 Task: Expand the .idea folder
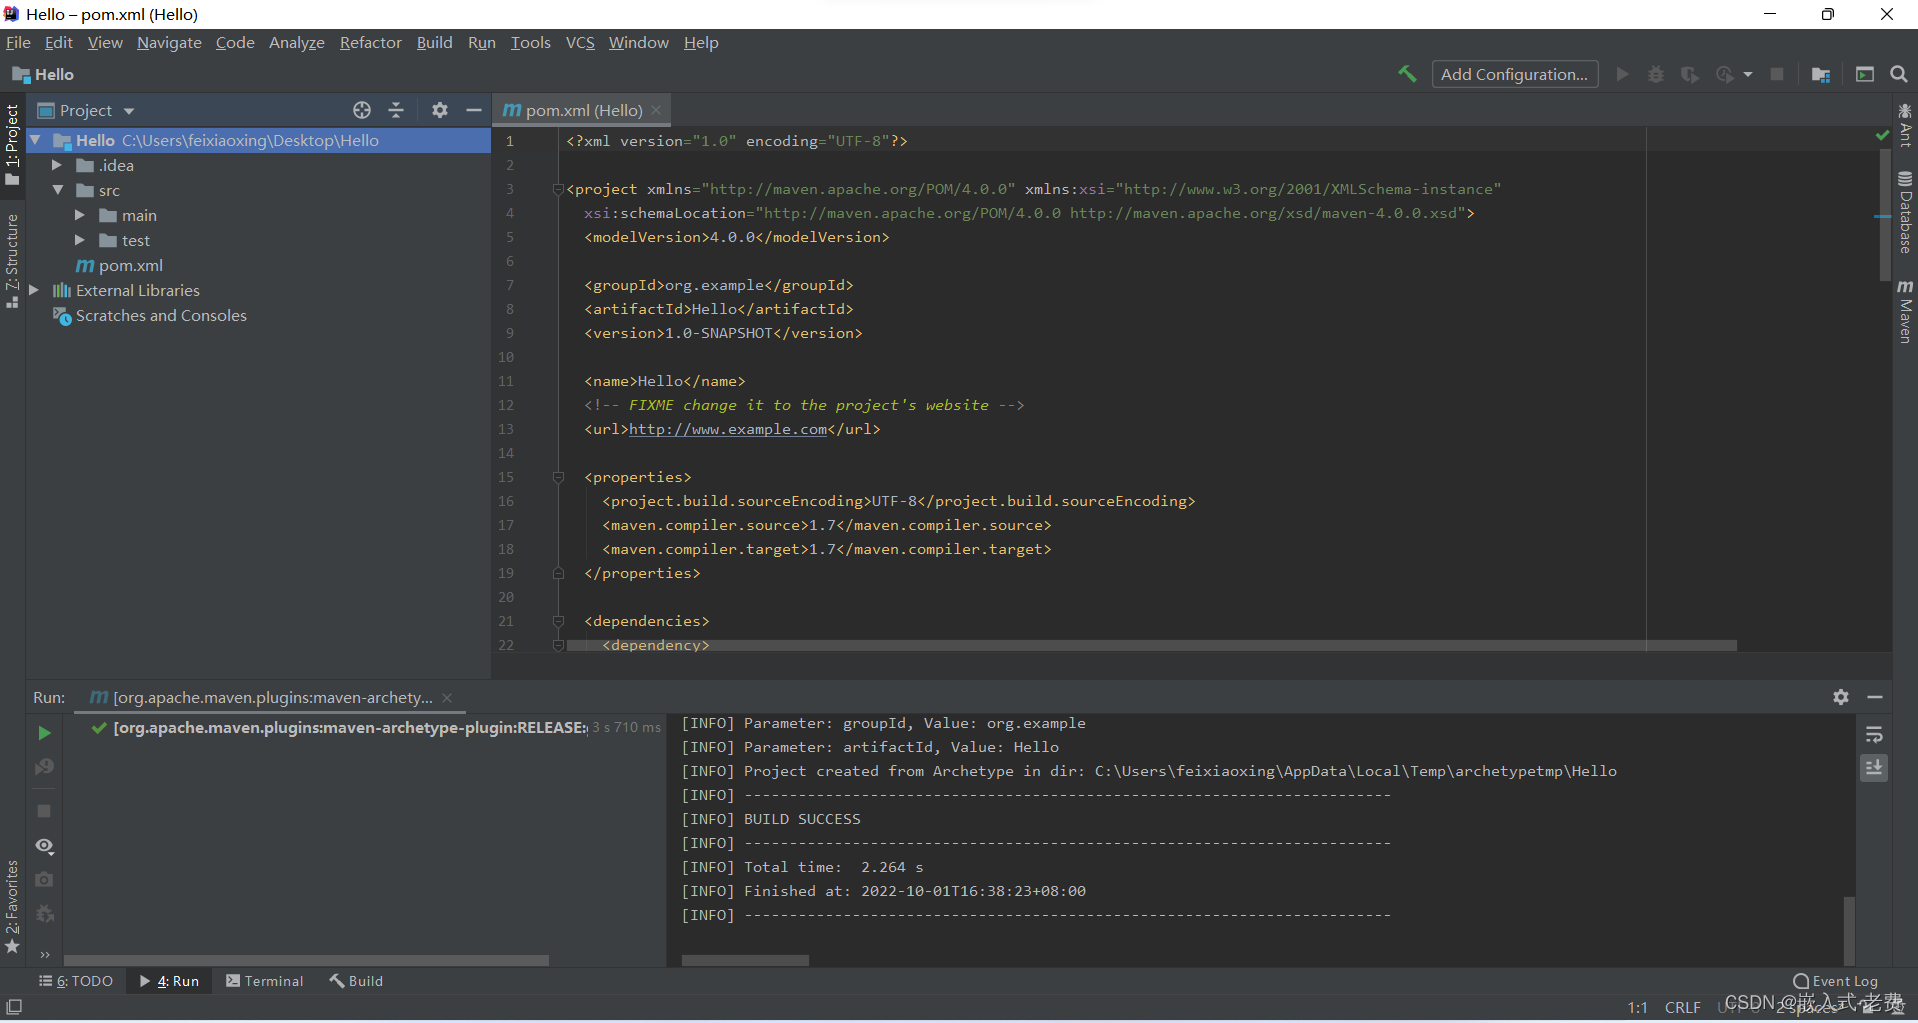(x=57, y=165)
